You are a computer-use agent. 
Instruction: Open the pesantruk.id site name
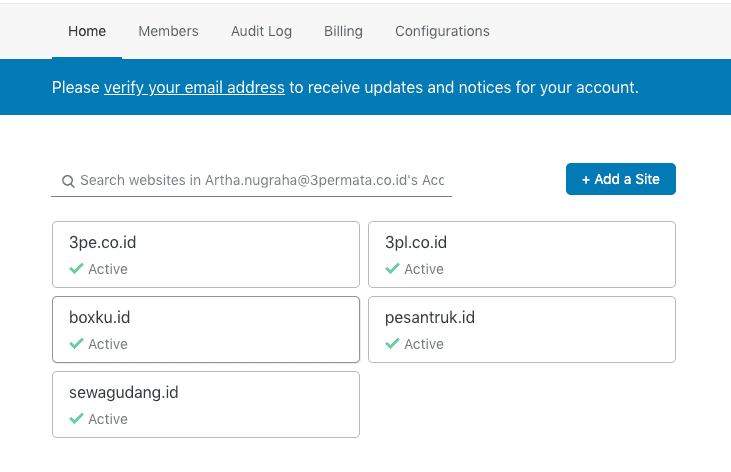pos(430,318)
